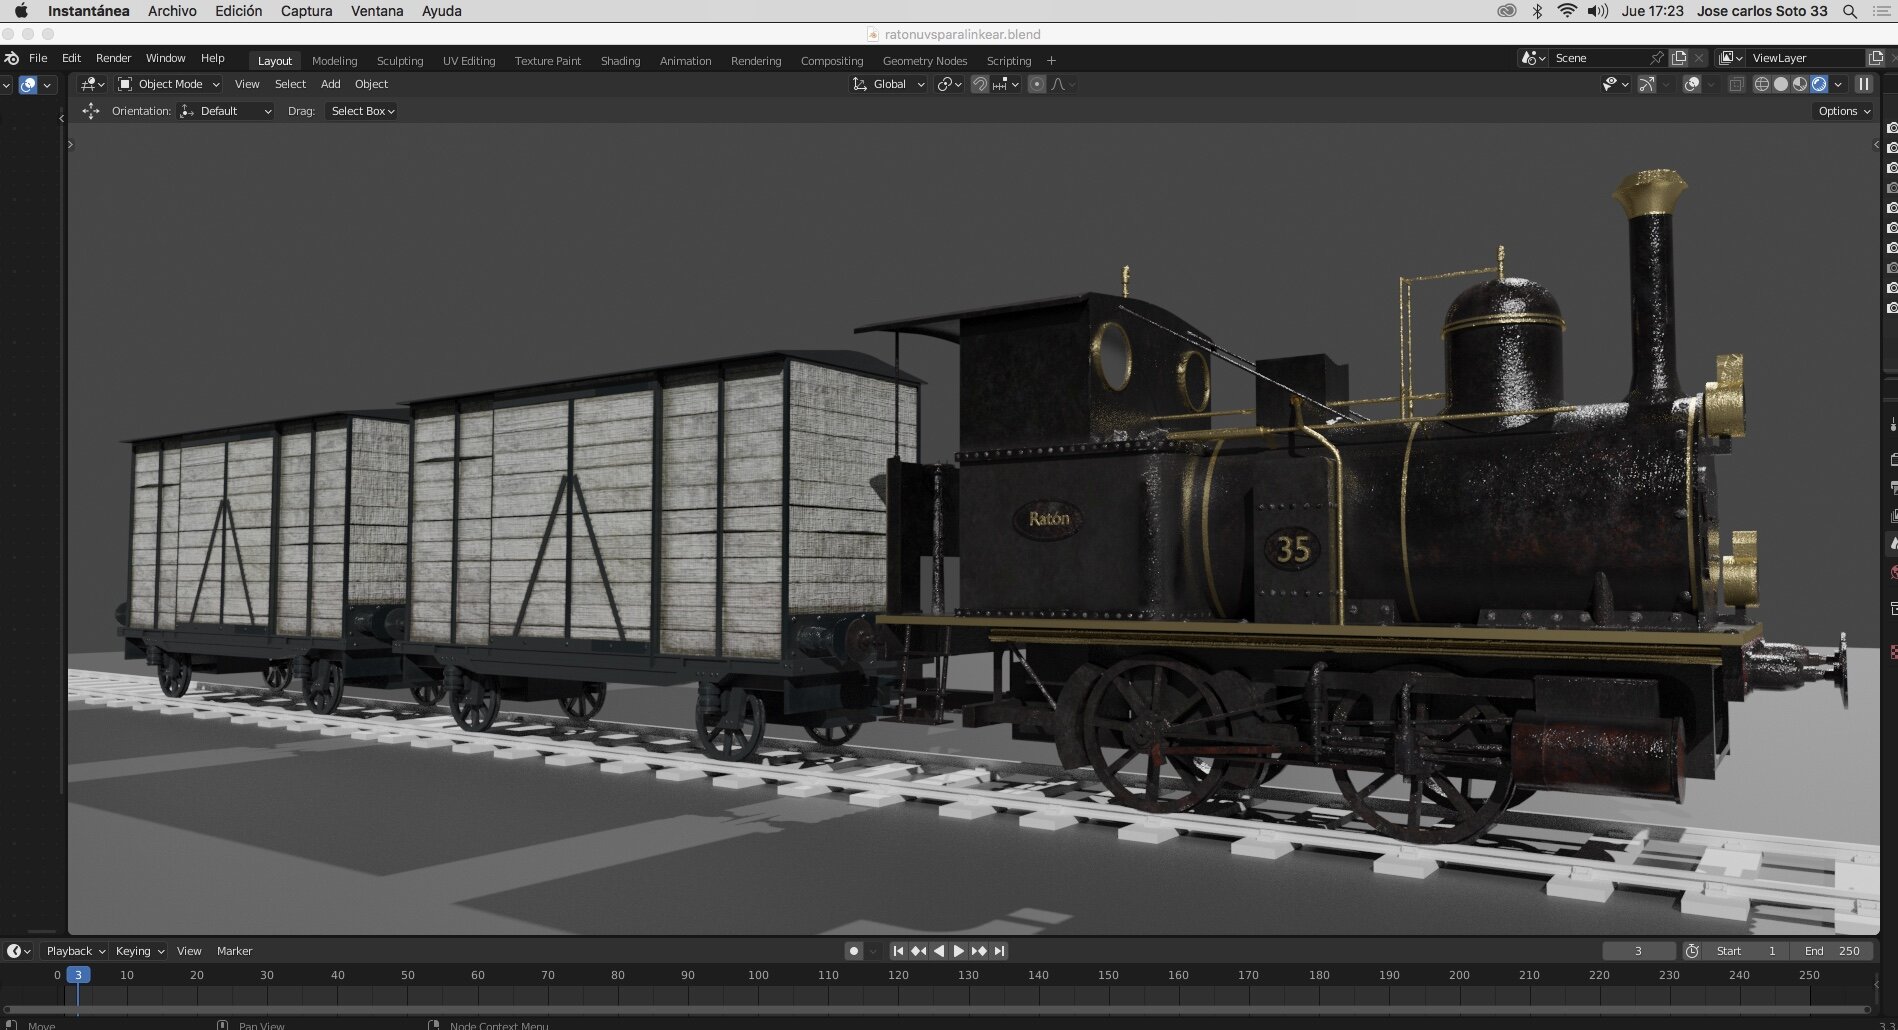This screenshot has height=1030, width=1898.
Task: Open the snapping options dropdown
Action: click(1005, 84)
